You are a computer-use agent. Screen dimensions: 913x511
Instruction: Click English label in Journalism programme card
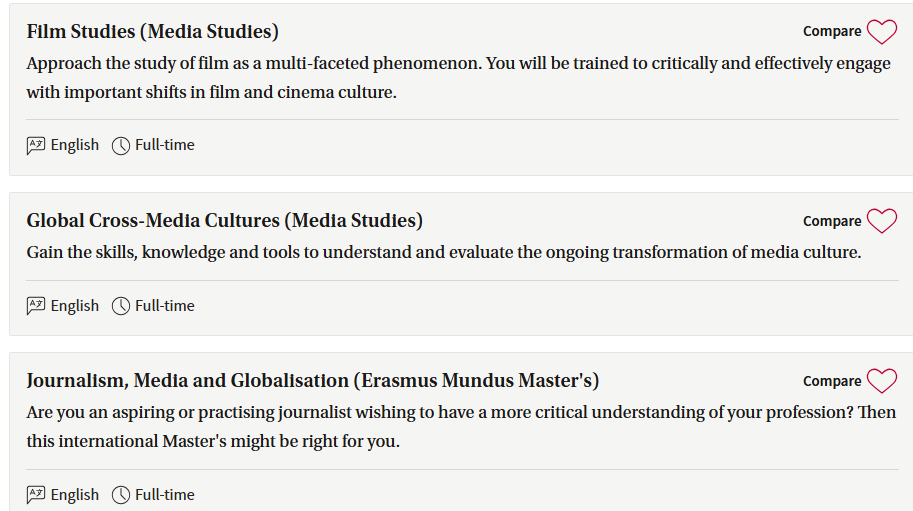coord(75,495)
